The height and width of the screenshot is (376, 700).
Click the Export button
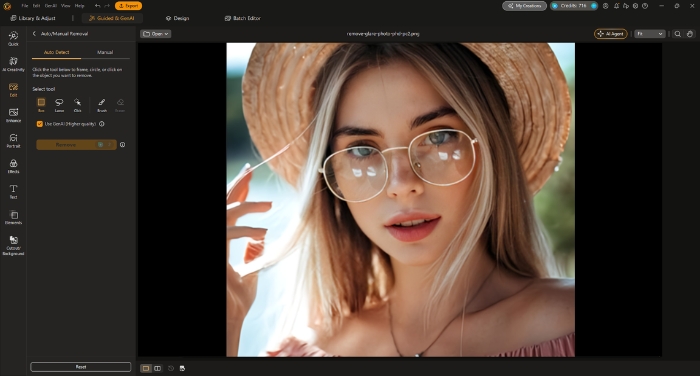[128, 6]
